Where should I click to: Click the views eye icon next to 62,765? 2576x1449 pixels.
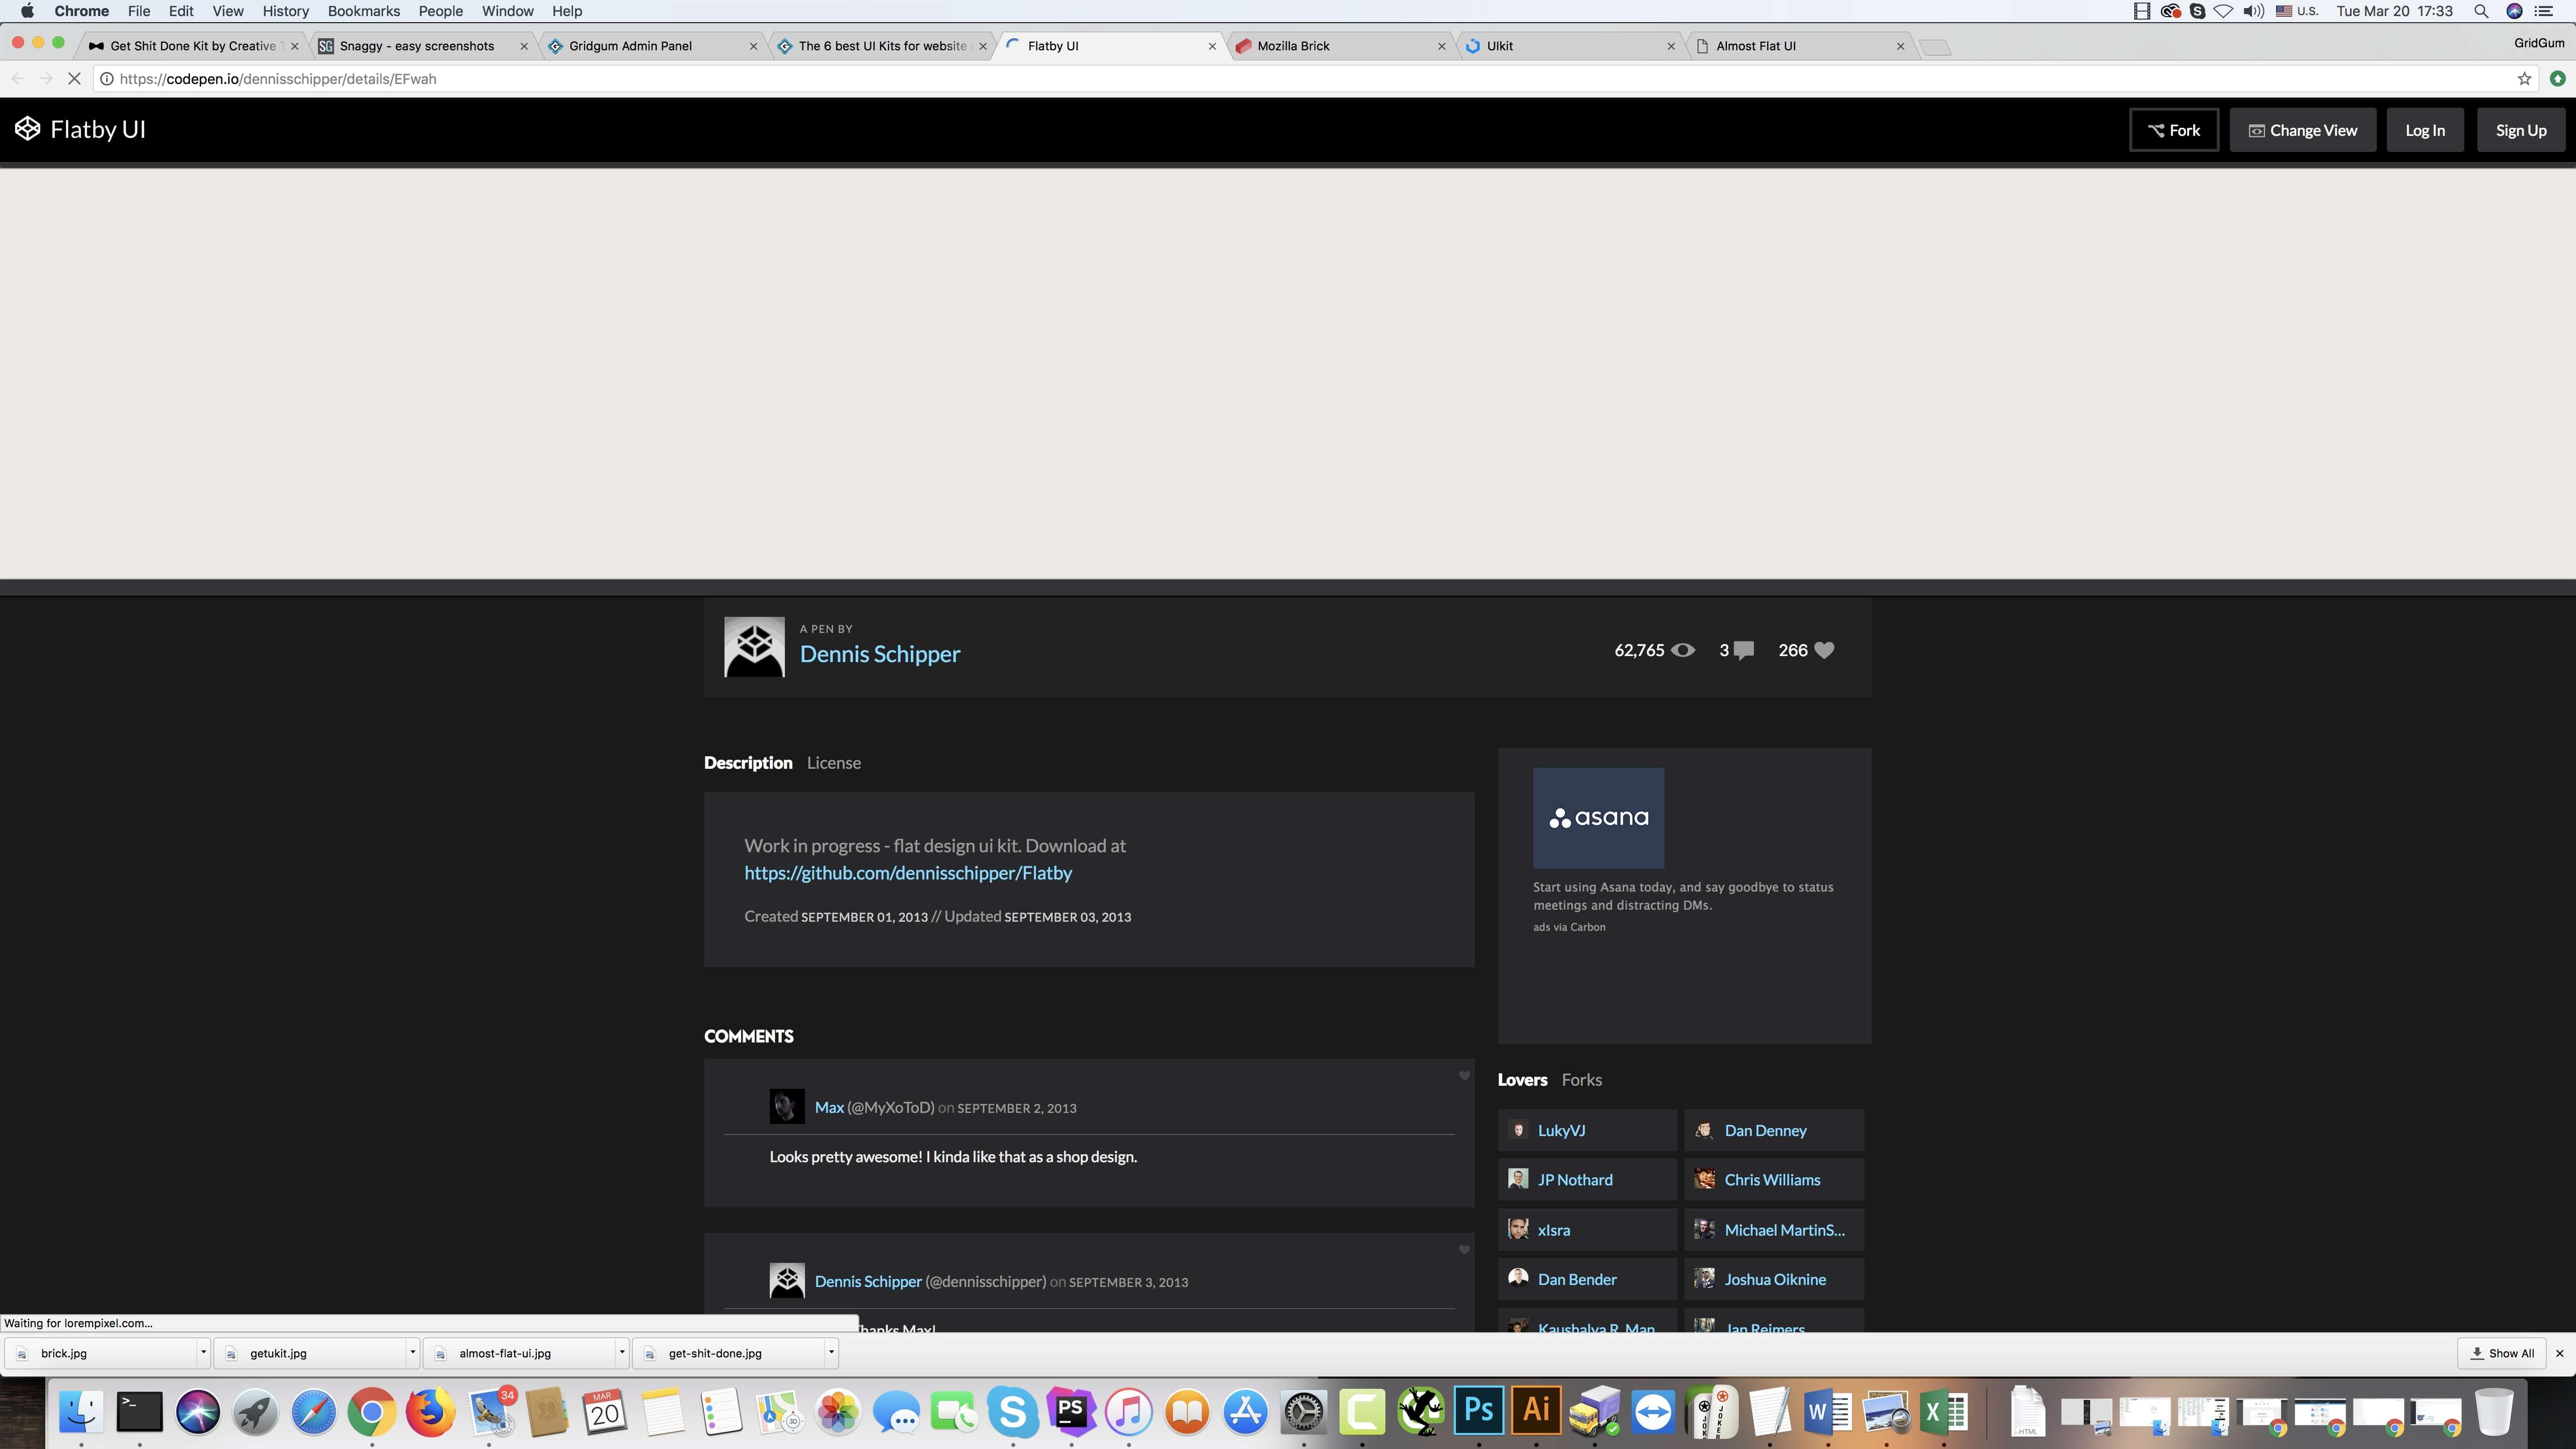pyautogui.click(x=1683, y=650)
